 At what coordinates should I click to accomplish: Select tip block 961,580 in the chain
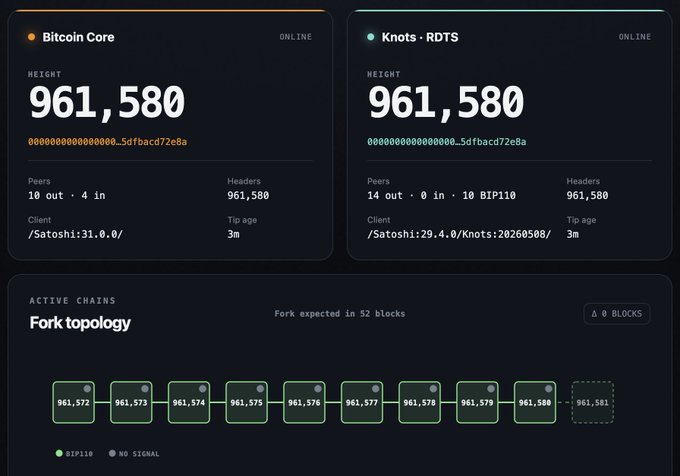pos(535,402)
